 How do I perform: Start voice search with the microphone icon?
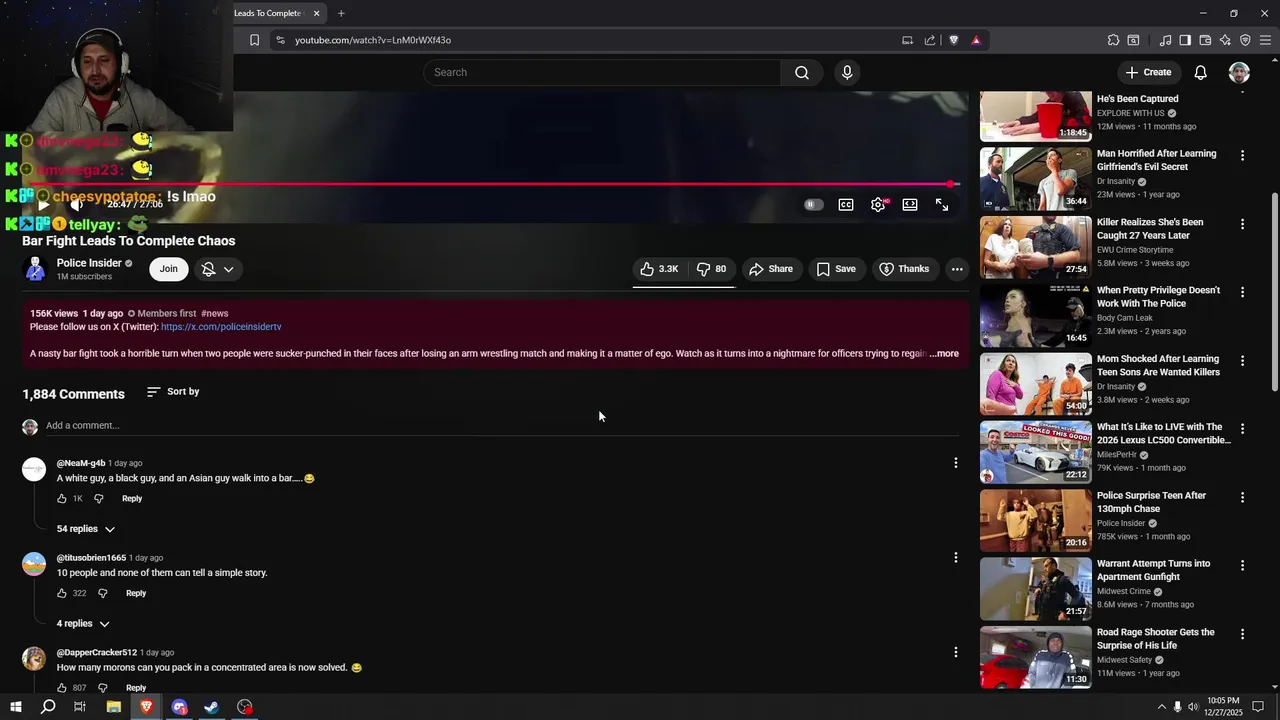pos(847,72)
